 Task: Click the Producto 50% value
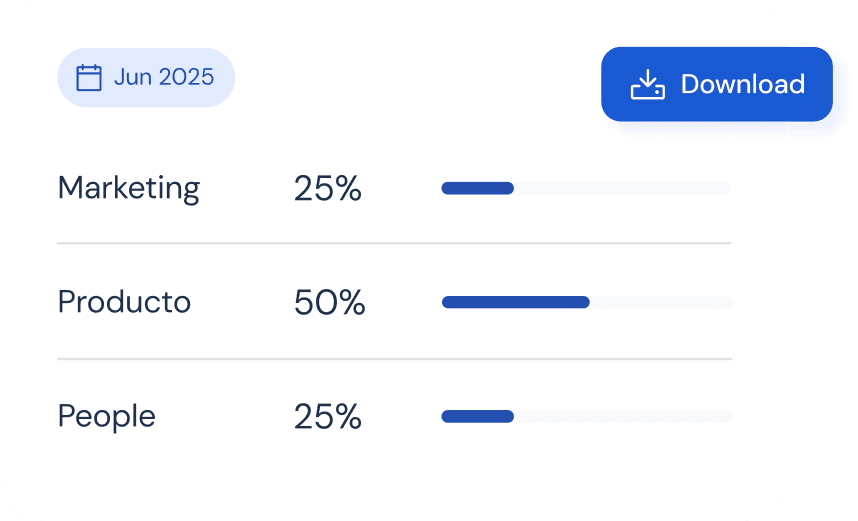(329, 302)
